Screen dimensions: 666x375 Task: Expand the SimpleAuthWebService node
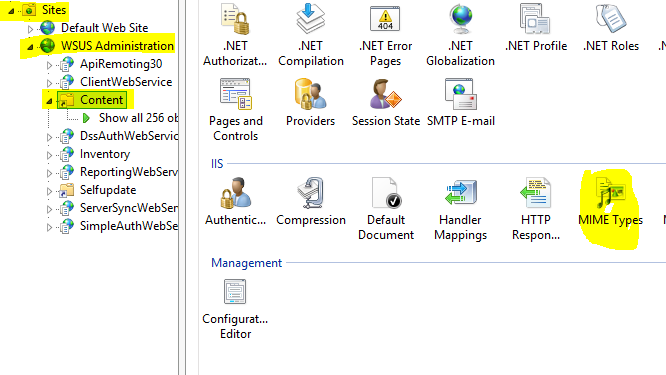click(x=49, y=227)
